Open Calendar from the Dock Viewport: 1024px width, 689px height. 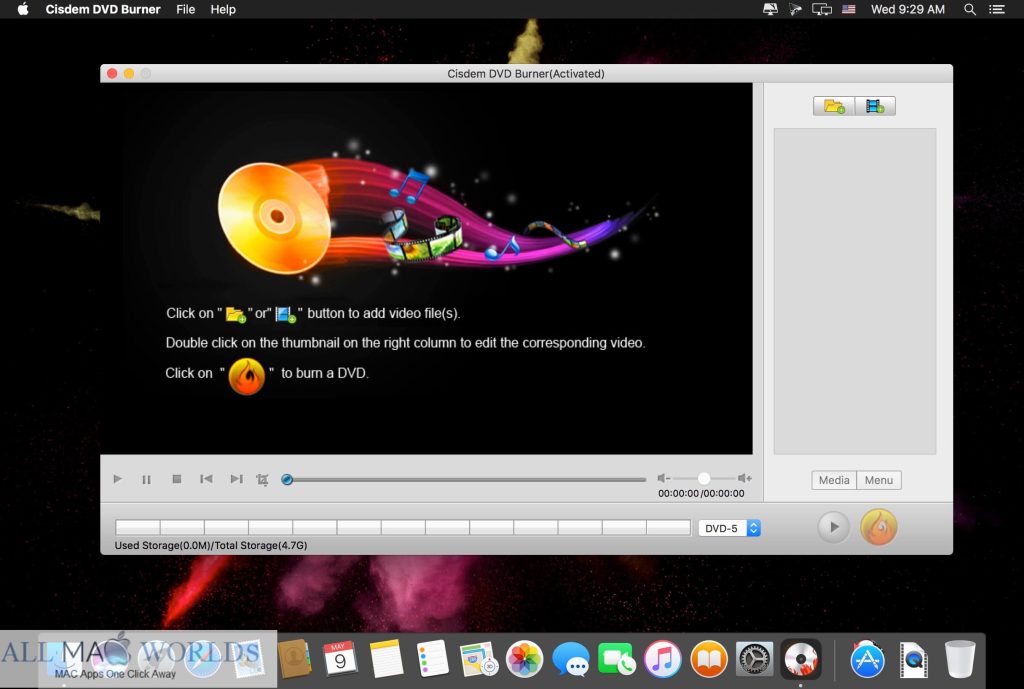[x=340, y=658]
